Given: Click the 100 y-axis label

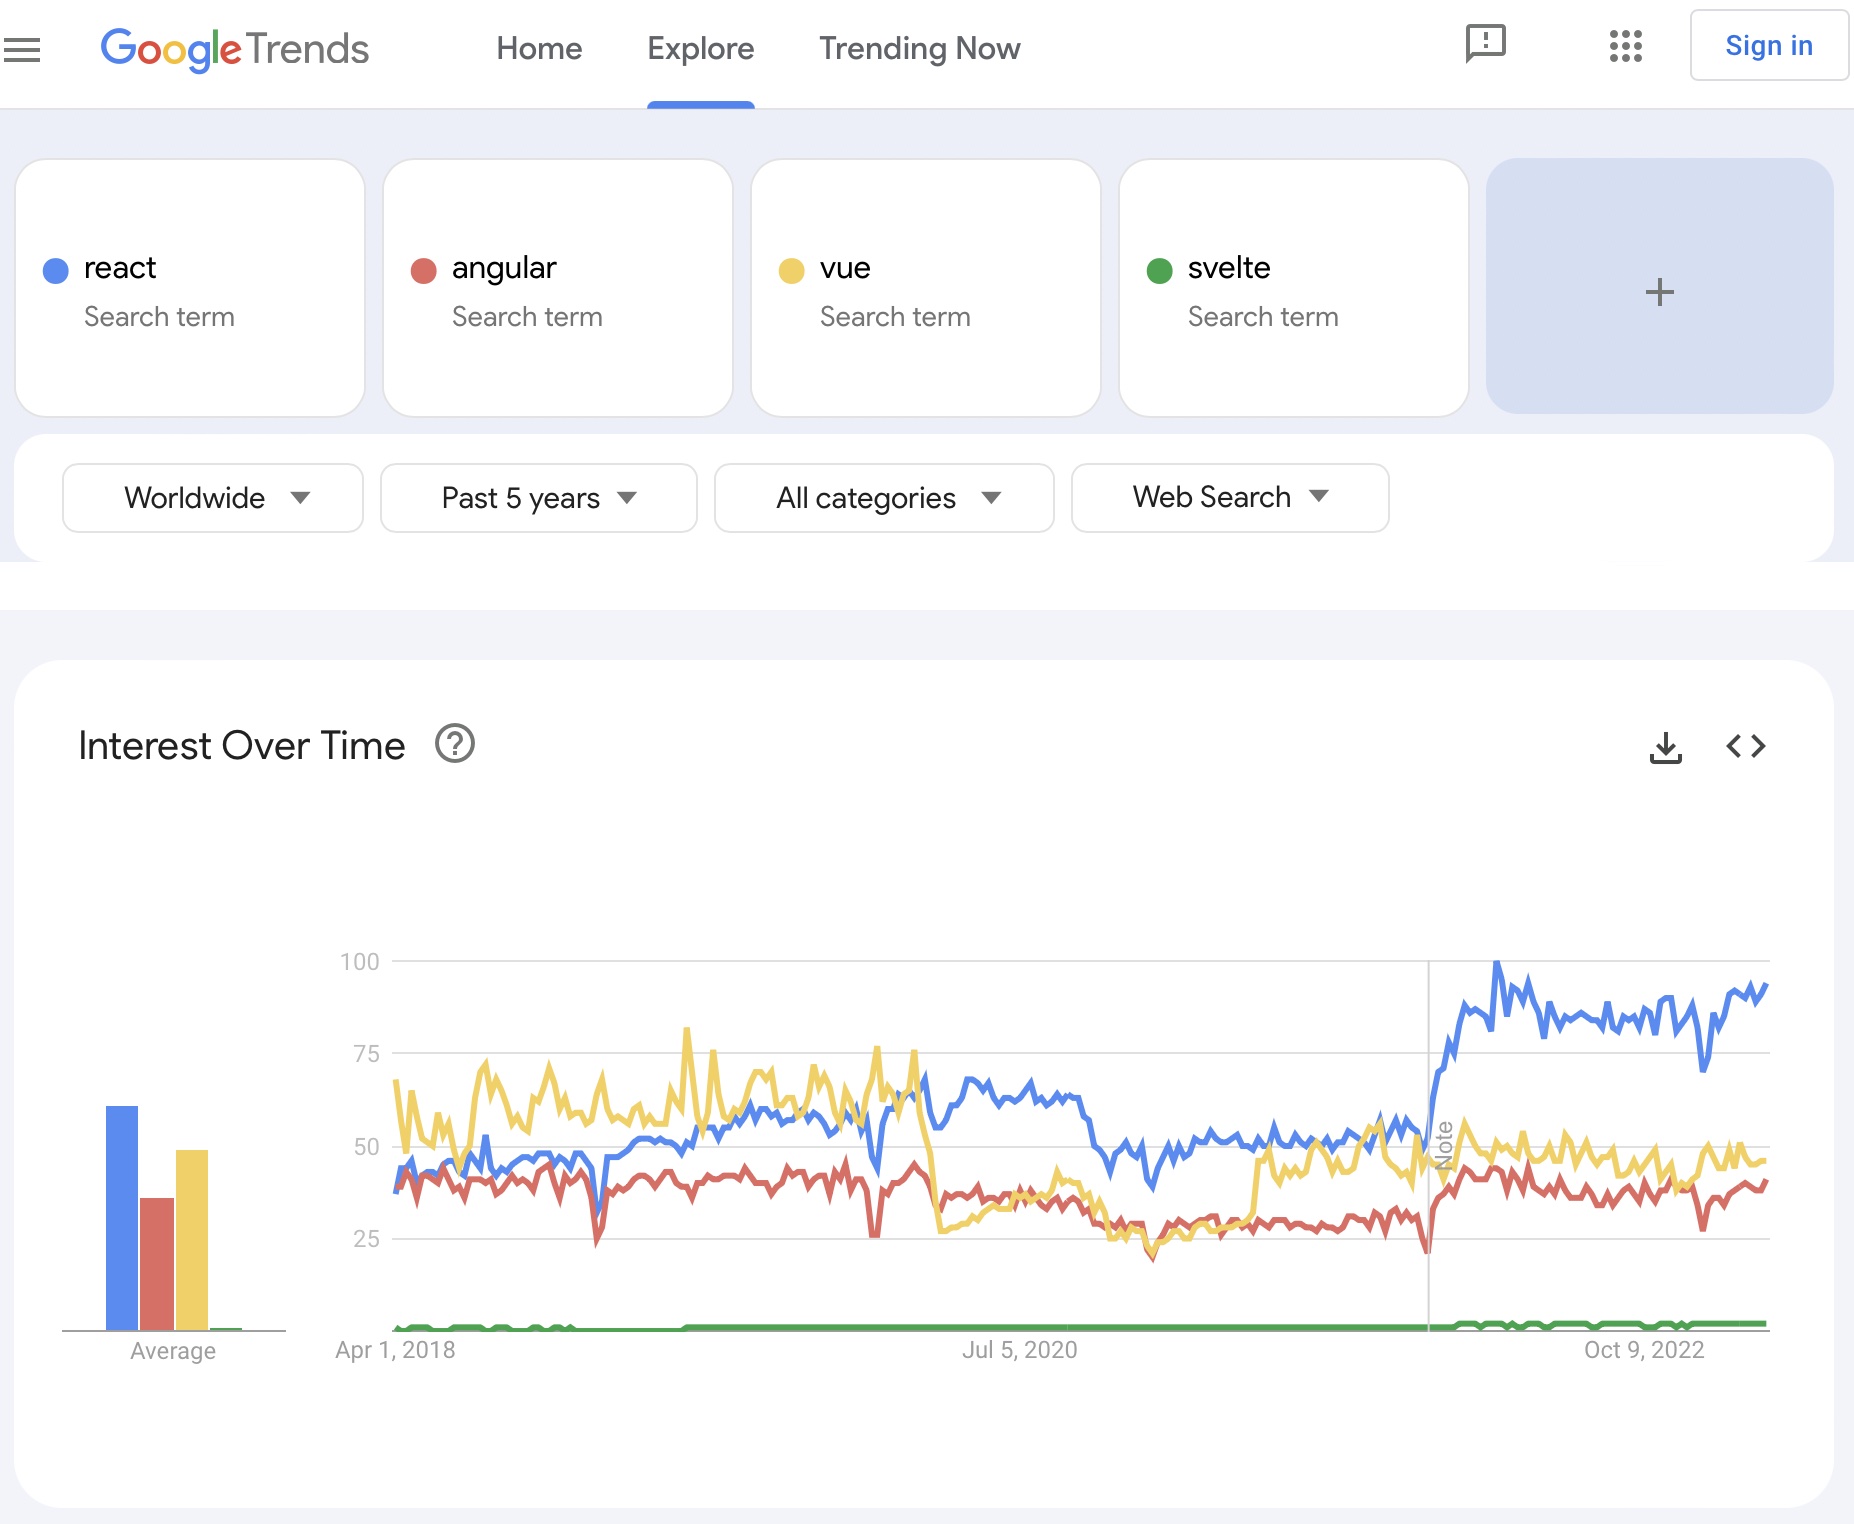Looking at the screenshot, I should [360, 962].
